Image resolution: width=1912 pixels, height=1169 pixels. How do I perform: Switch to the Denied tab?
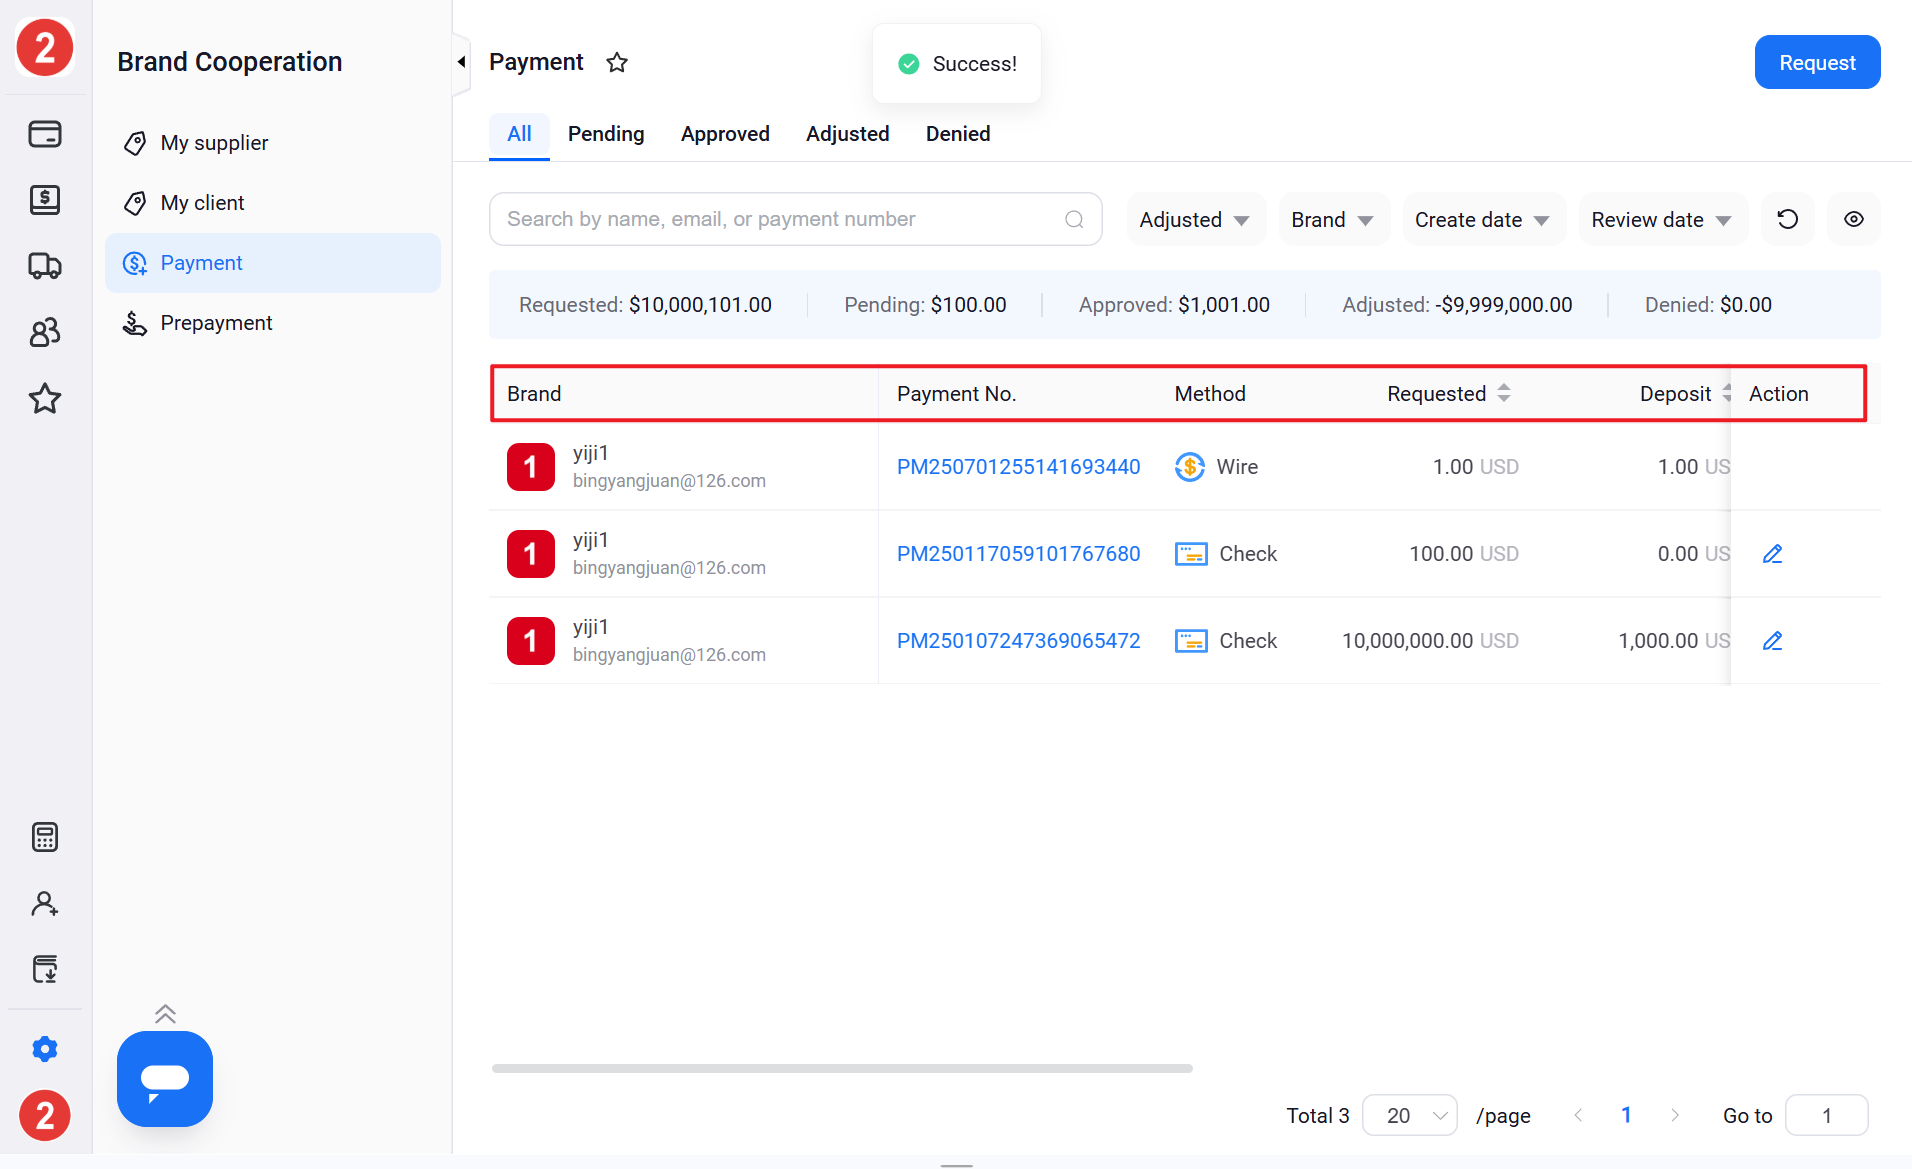coord(958,134)
